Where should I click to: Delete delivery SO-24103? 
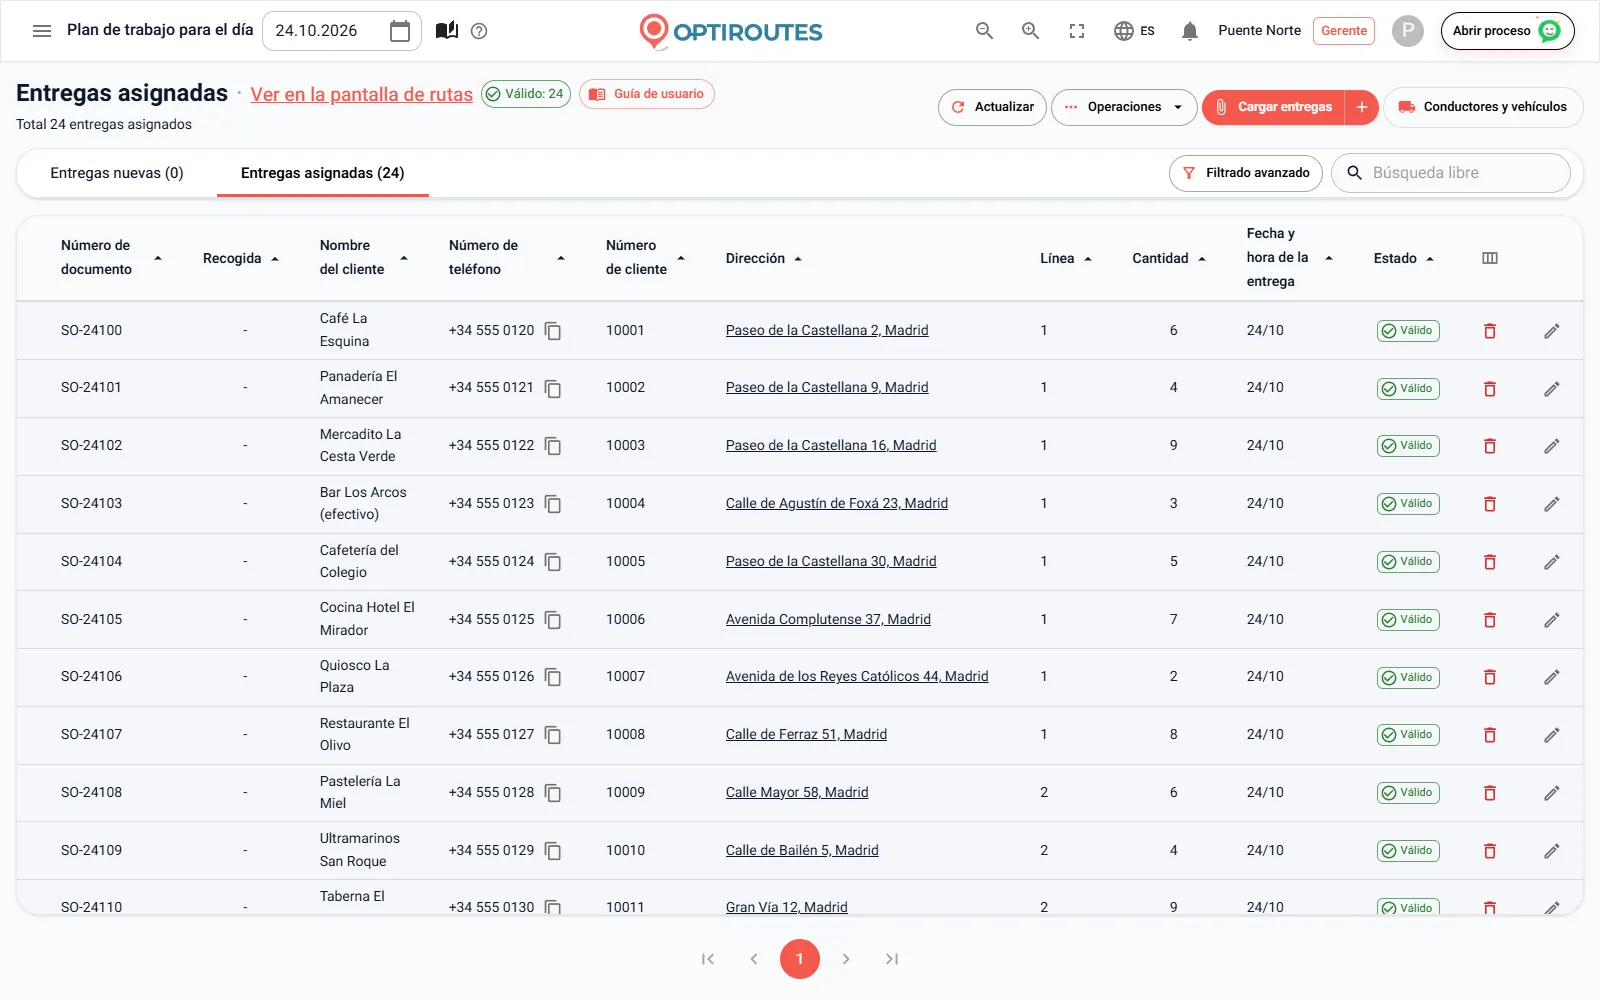(x=1490, y=504)
